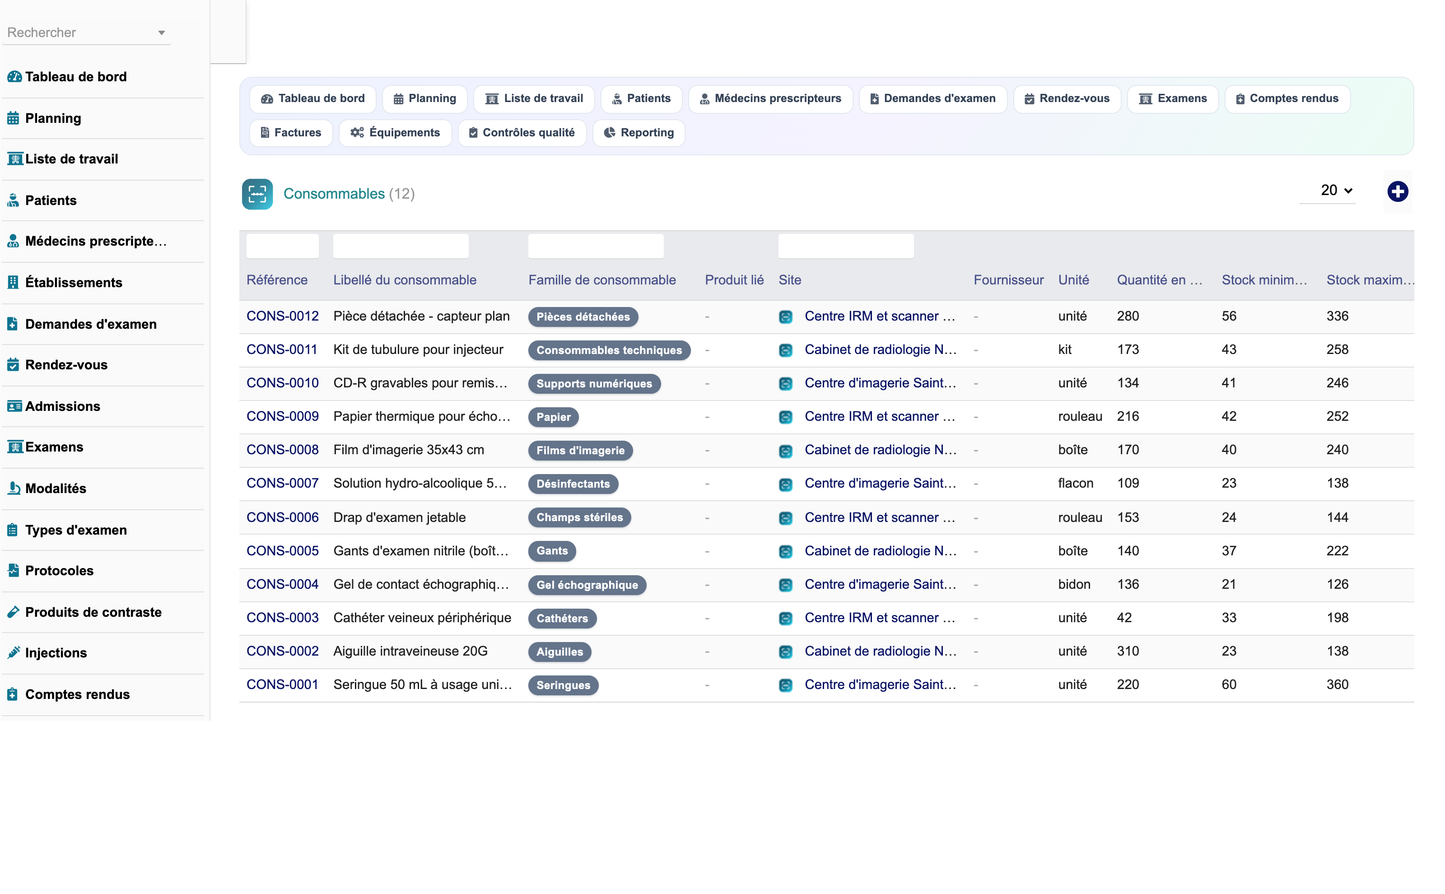This screenshot has height=894, width=1445.
Task: Click site icon in CONS-0003 row
Action: pos(786,619)
